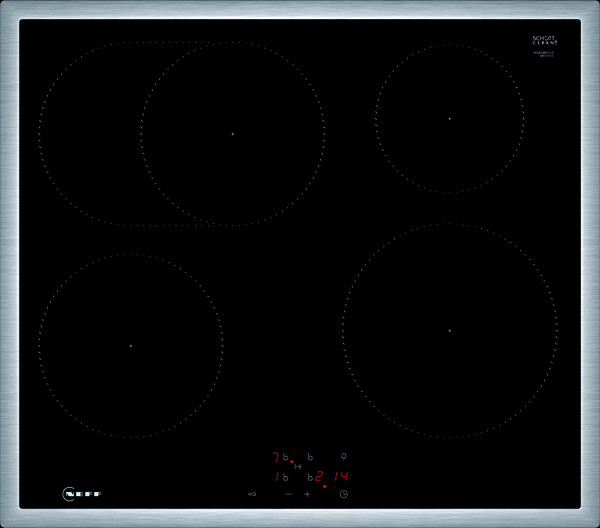Select the front-right zone display showing 2
This screenshot has height=528, width=600.
click(x=319, y=477)
